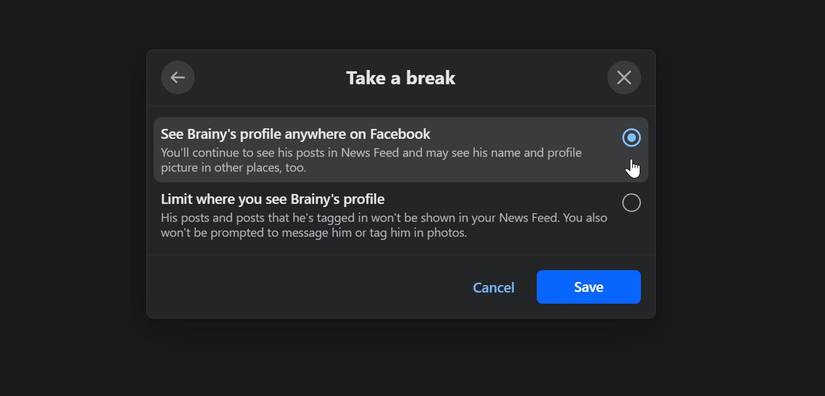Click the filled blue radio indicator

click(x=631, y=138)
